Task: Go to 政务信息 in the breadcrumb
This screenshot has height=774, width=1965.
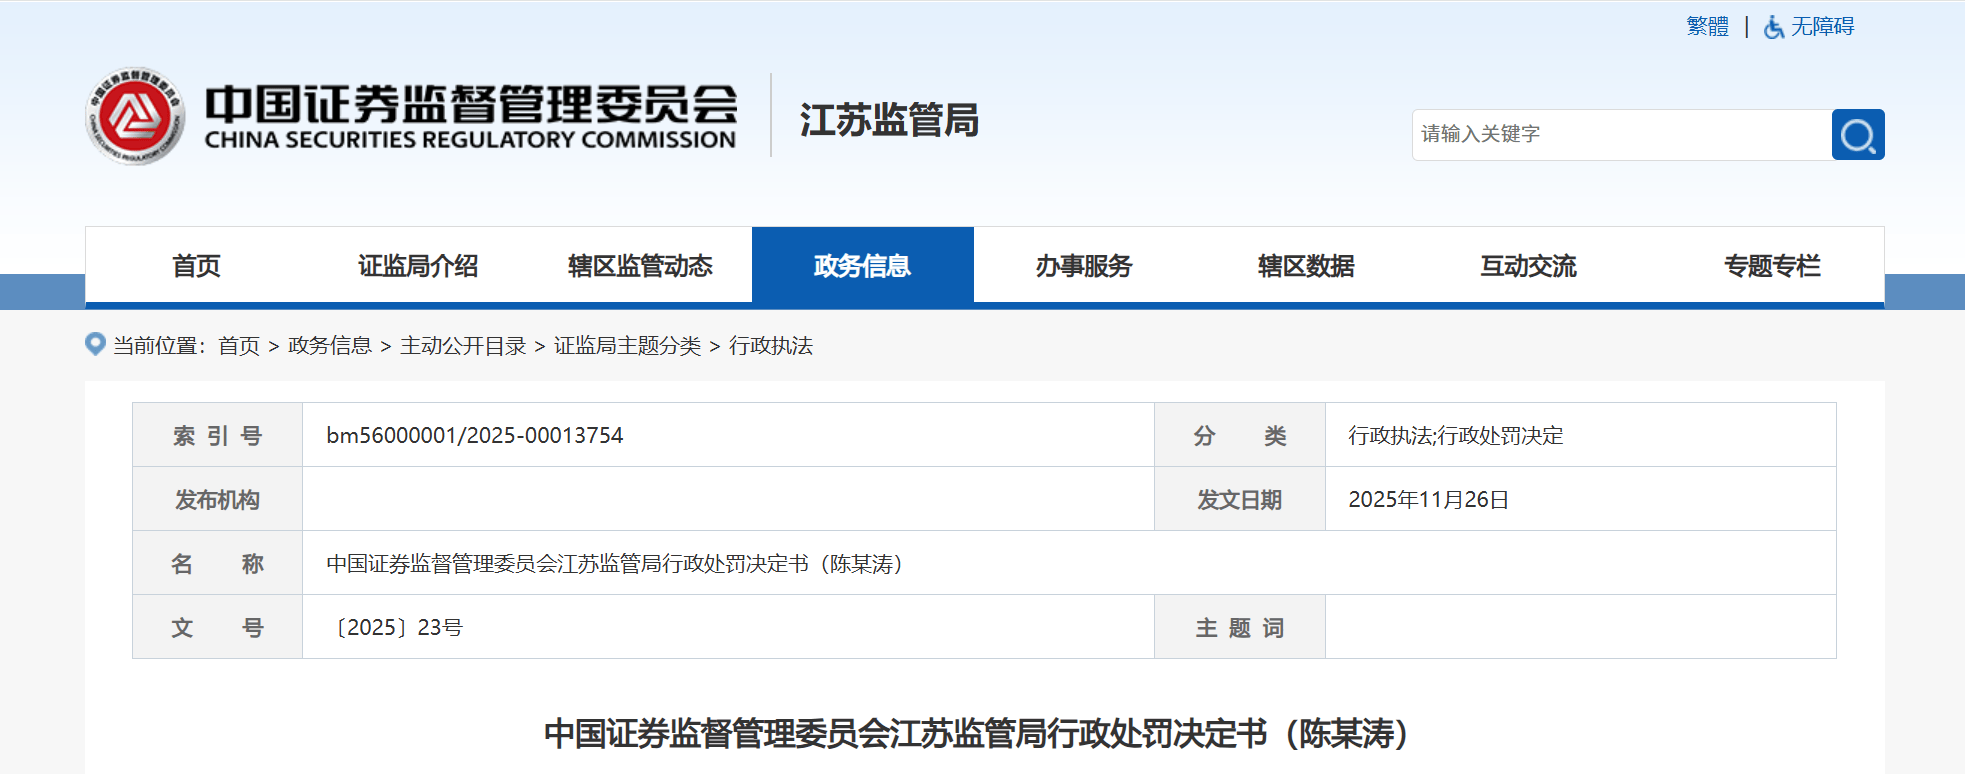Action: tap(330, 346)
